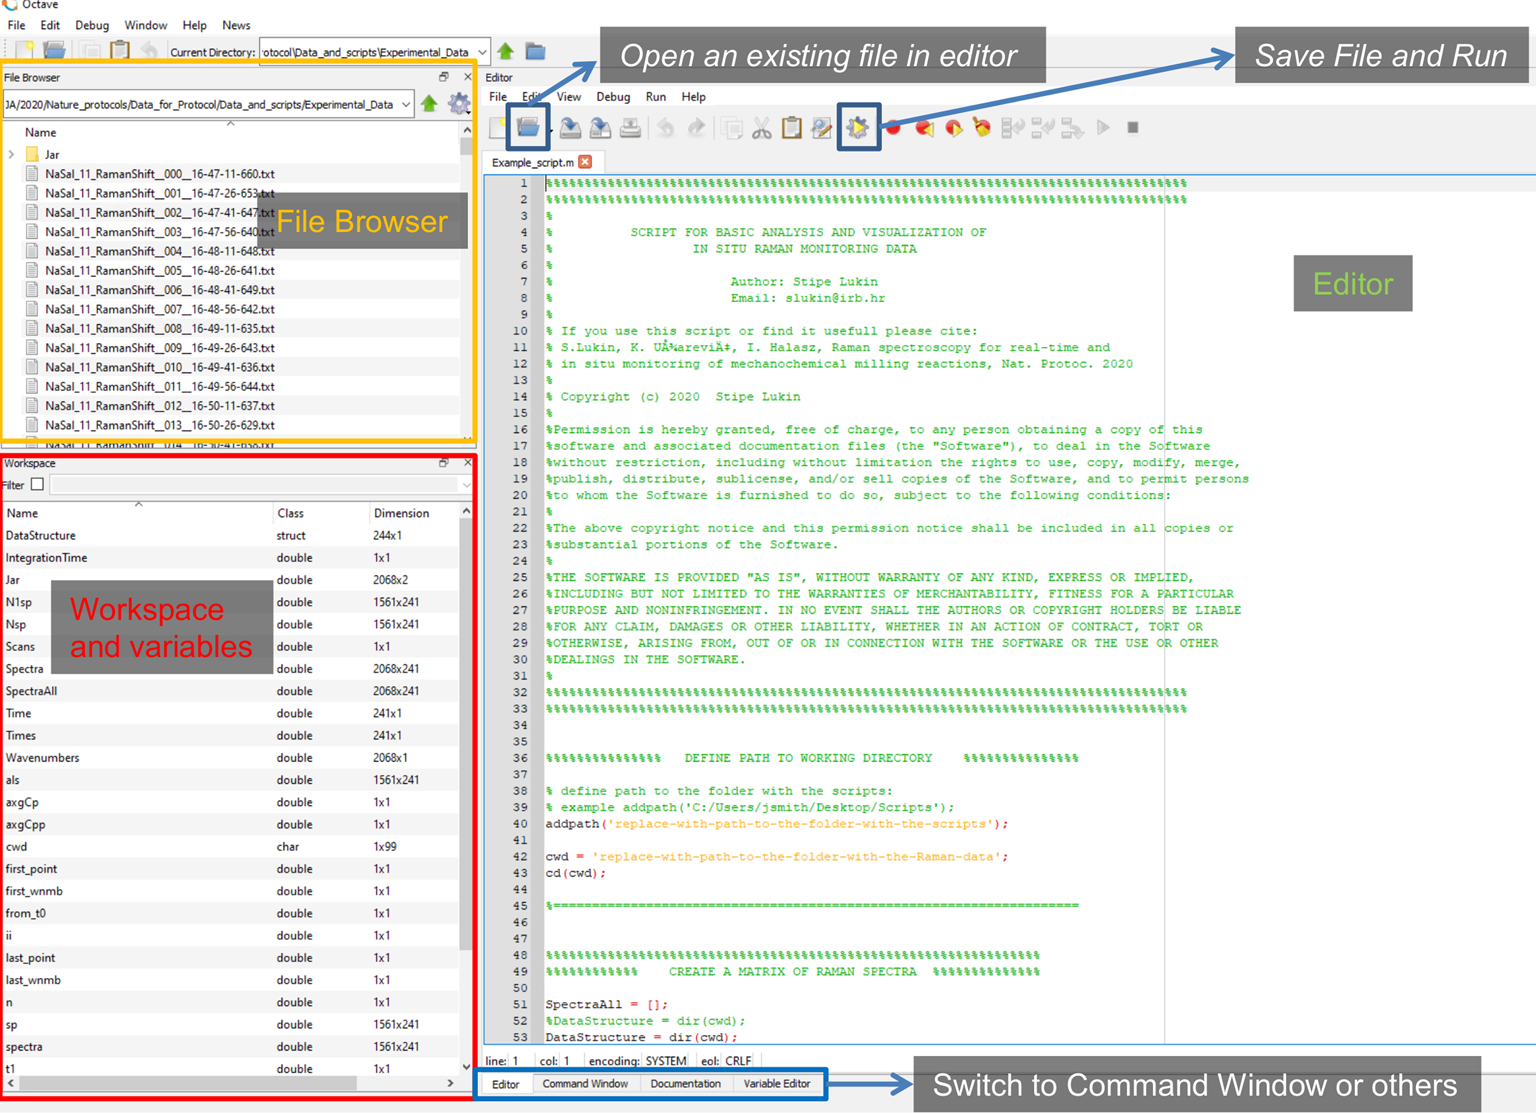Click debugger Step Out icon
1536x1113 pixels.
(x=1073, y=128)
